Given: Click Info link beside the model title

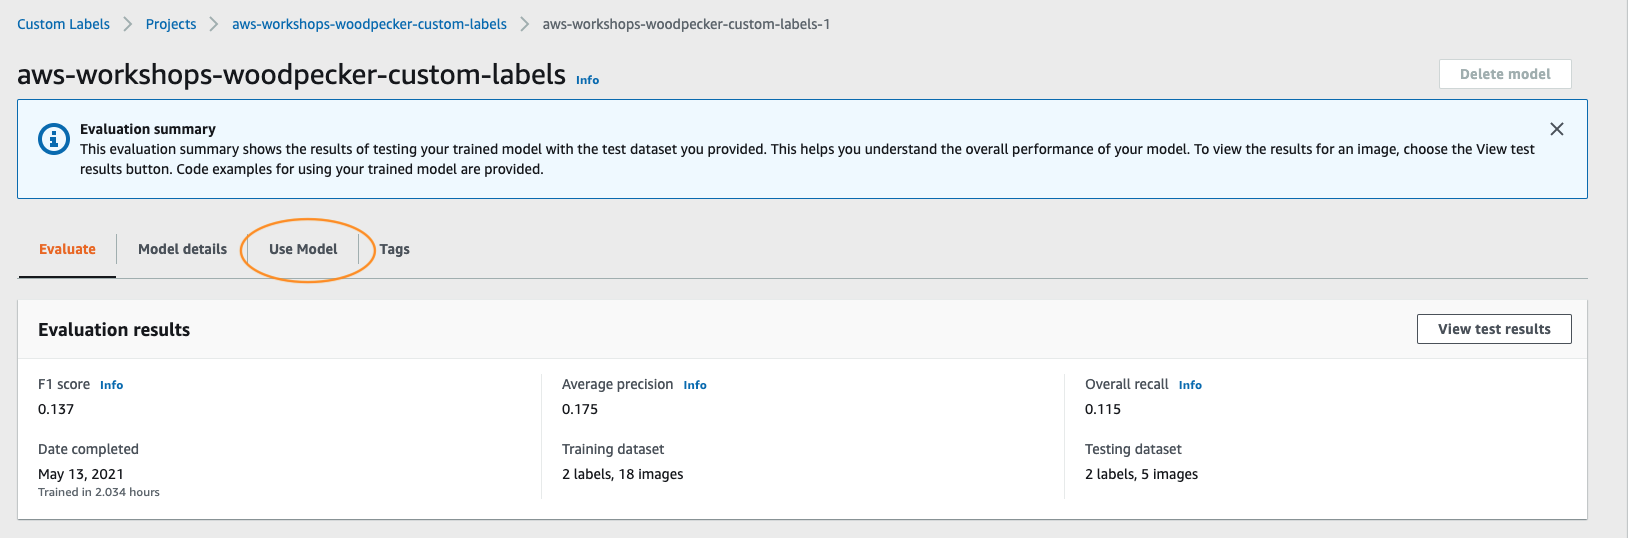Looking at the screenshot, I should (588, 80).
